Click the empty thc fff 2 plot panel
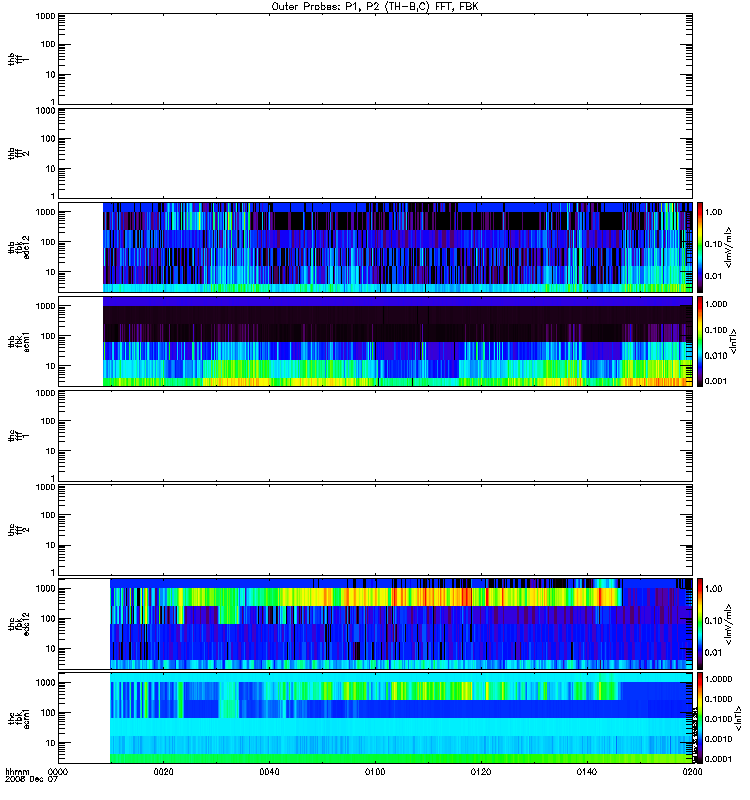The image size is (750, 800). (375, 530)
